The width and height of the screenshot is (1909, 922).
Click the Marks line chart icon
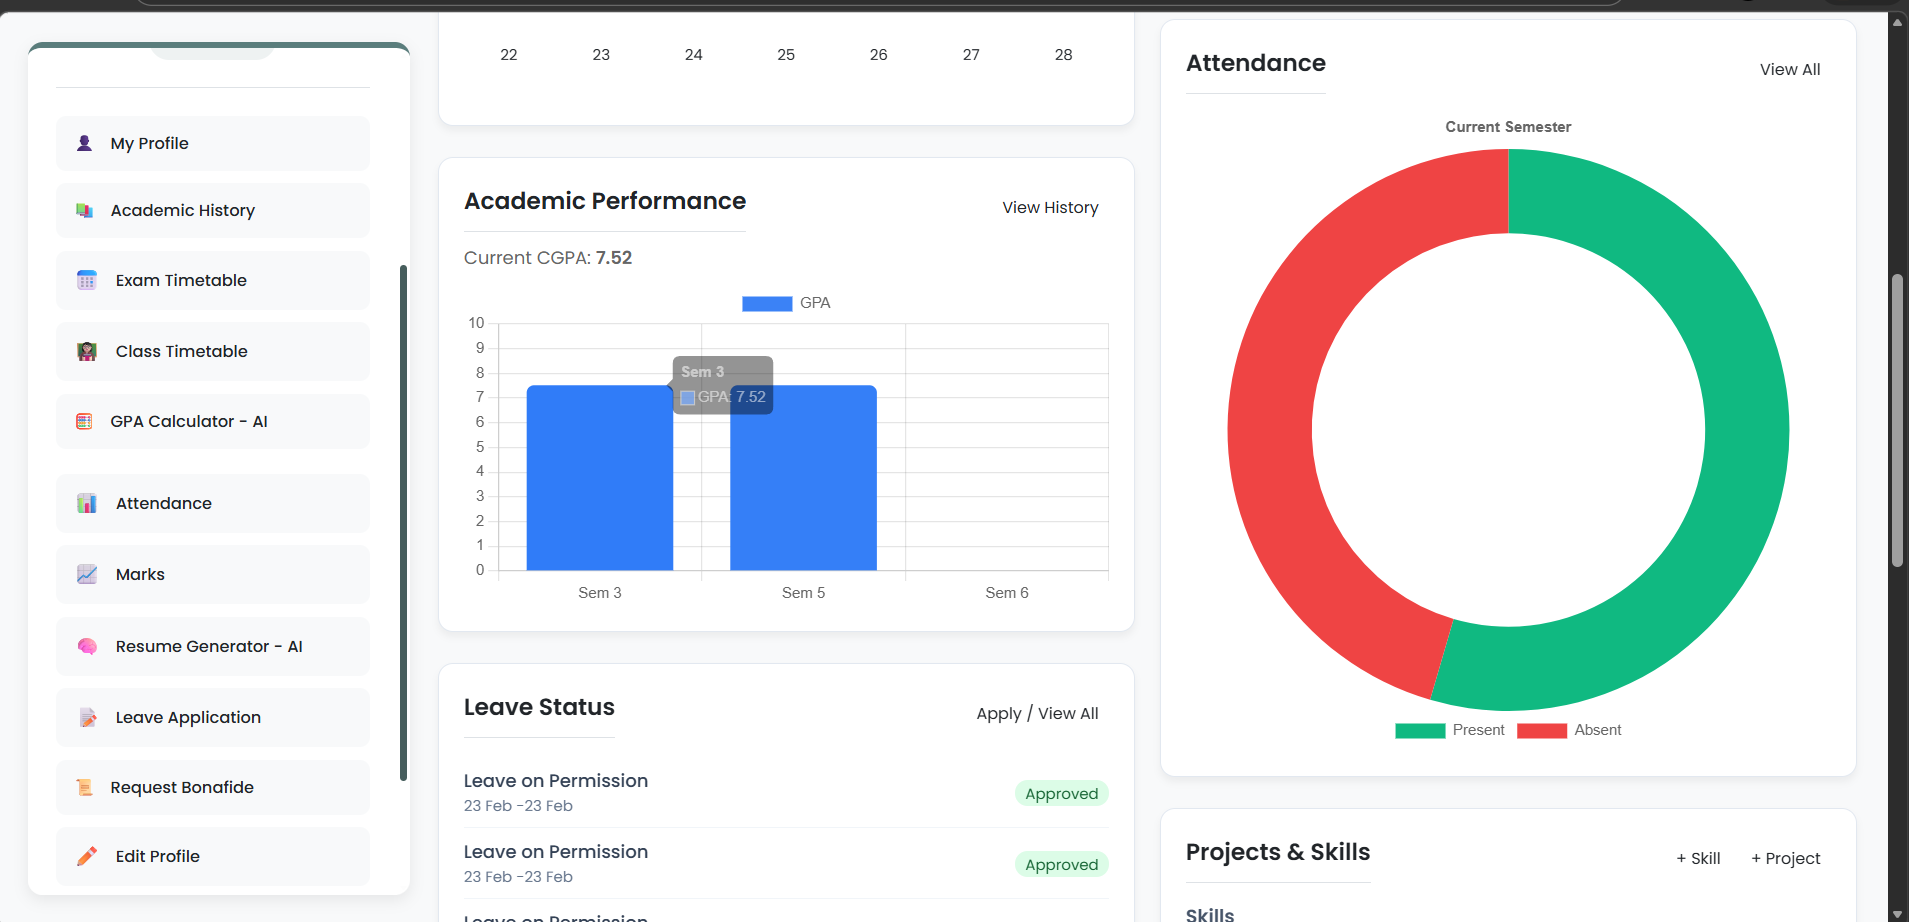tap(87, 574)
